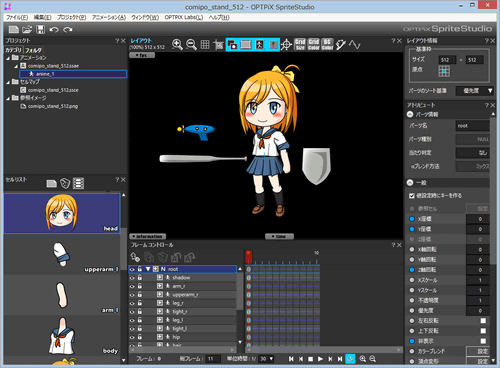Viewport: 500px width, 368px height.
Task: Click the first icon in cell list toolbar
Action: click(51, 183)
